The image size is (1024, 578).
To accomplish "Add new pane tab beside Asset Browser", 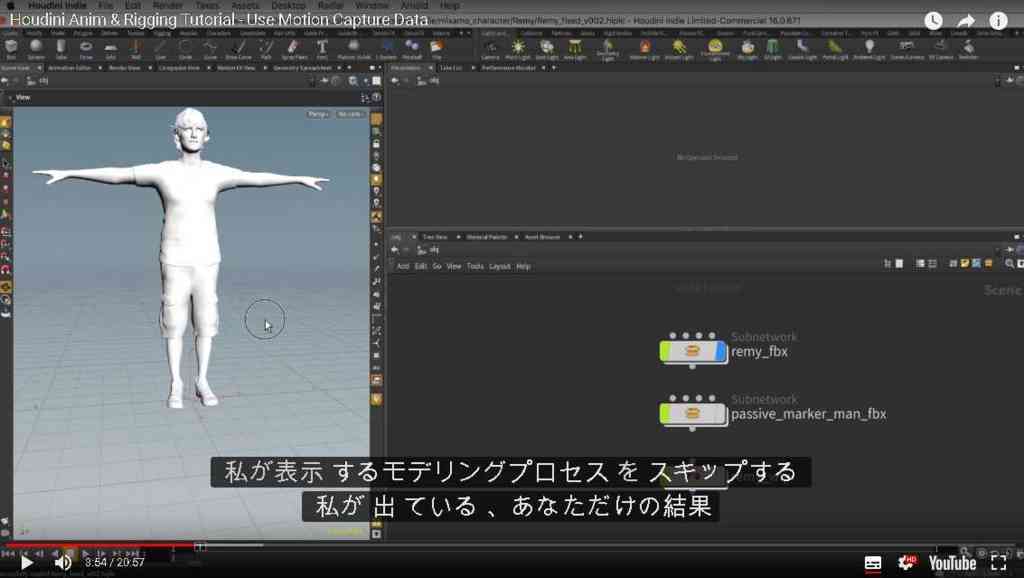I will point(580,236).
